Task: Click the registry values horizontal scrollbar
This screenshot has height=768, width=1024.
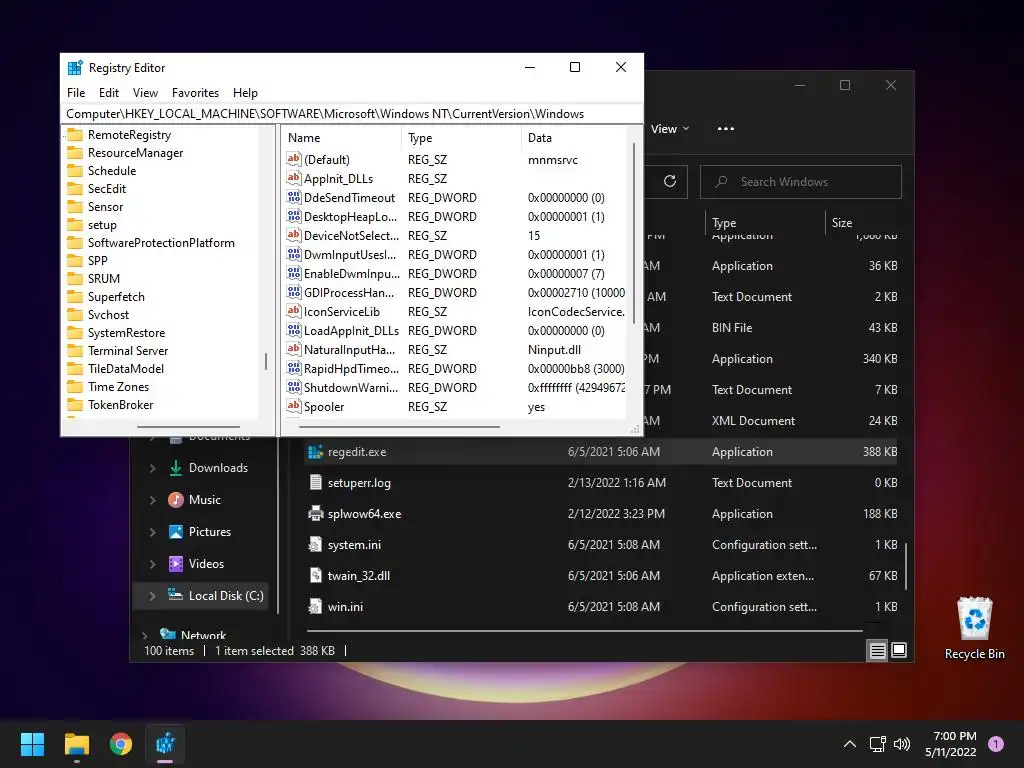Action: (x=400, y=427)
